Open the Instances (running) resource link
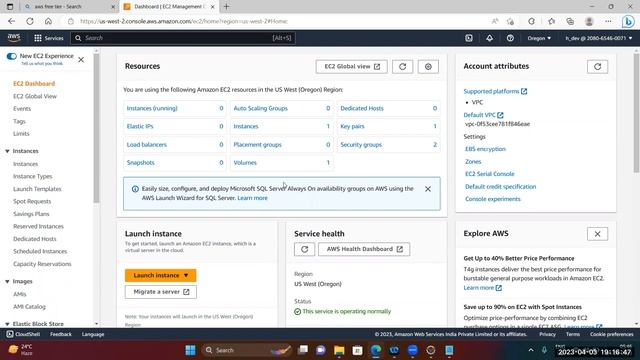Viewport: 640px width, 360px height. click(x=152, y=108)
